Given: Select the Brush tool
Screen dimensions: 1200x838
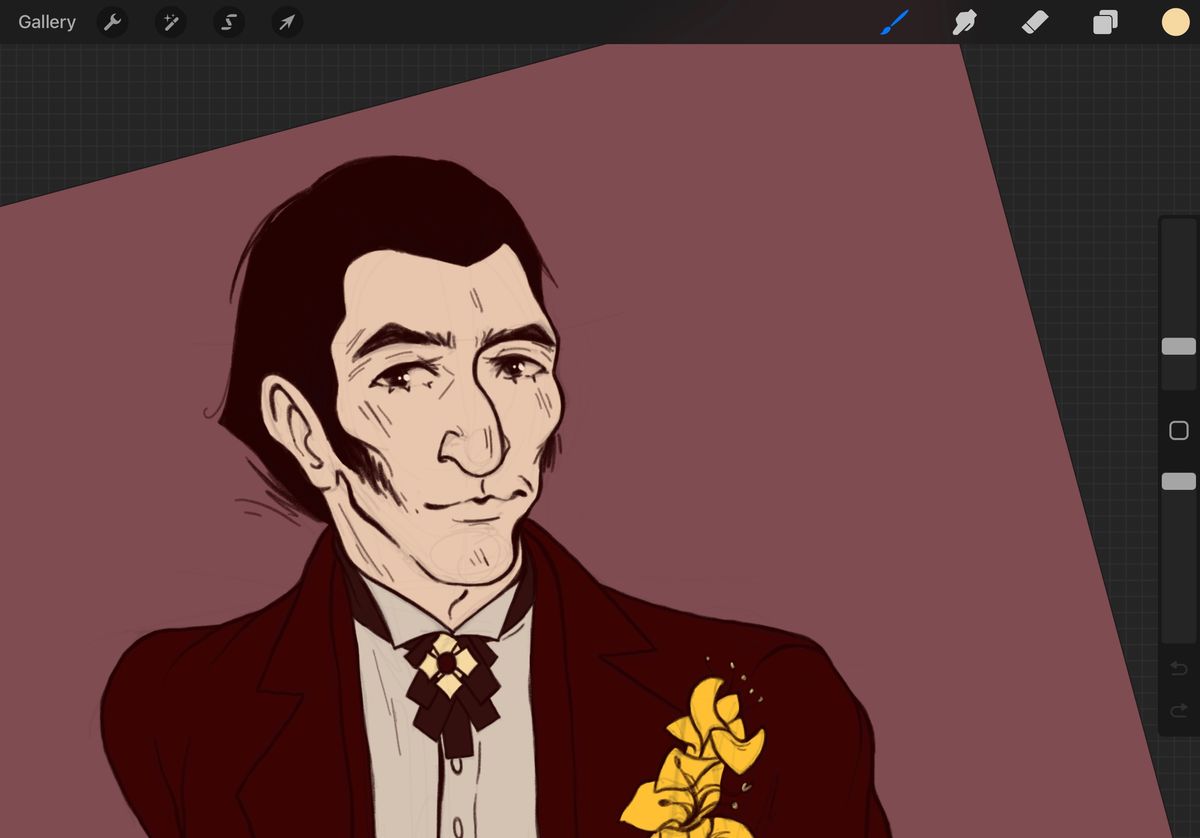Looking at the screenshot, I should (894, 22).
